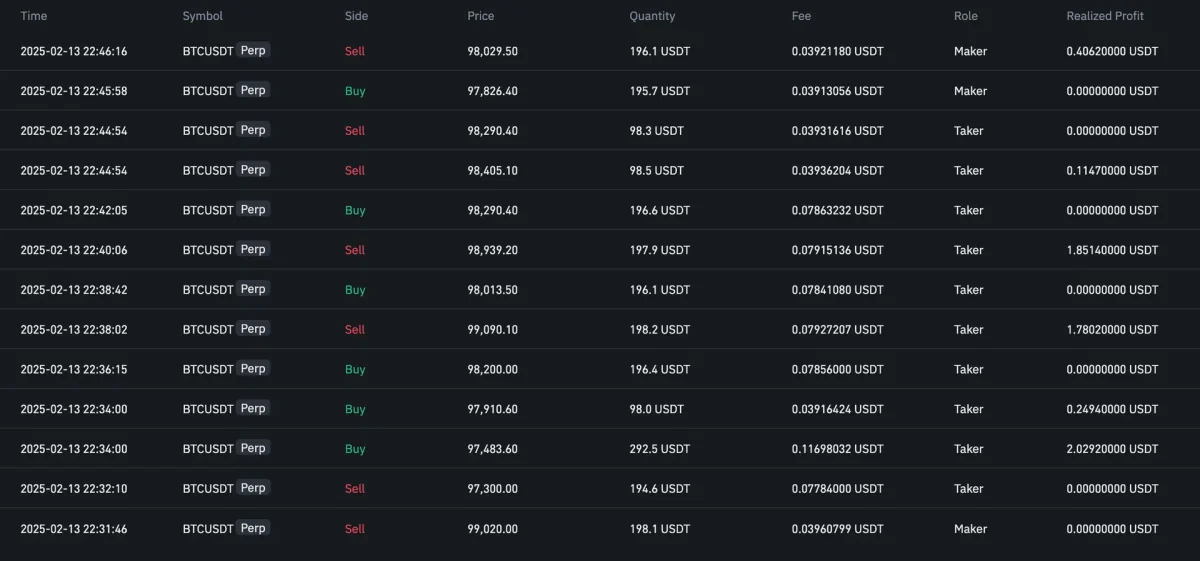Click the Quantity column header

coord(652,16)
